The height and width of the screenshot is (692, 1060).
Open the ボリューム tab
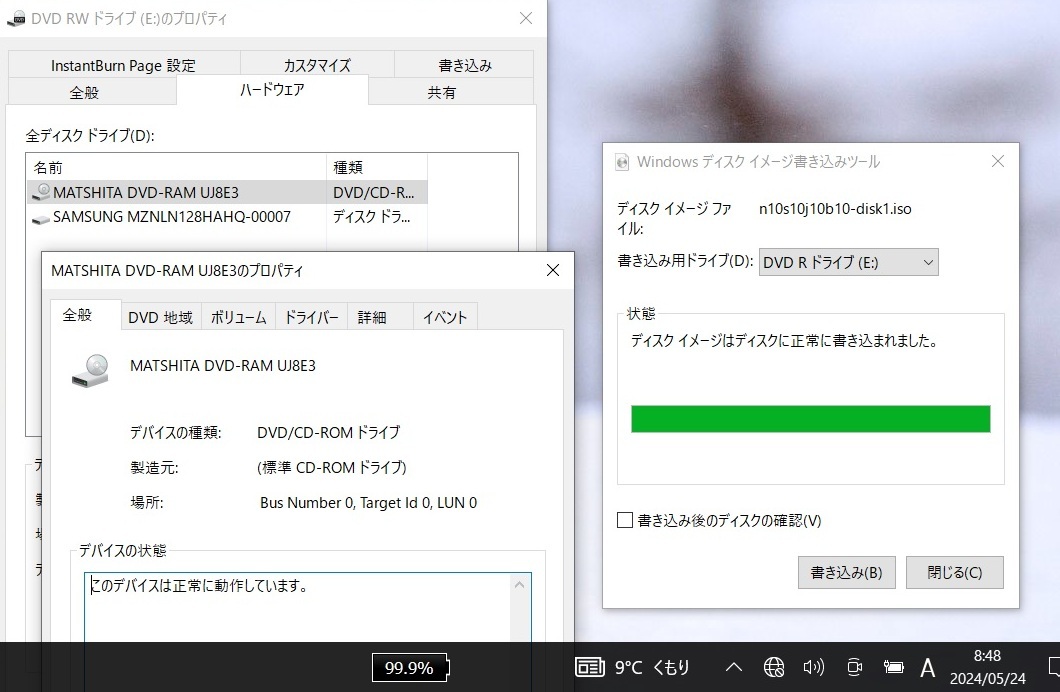[238, 317]
